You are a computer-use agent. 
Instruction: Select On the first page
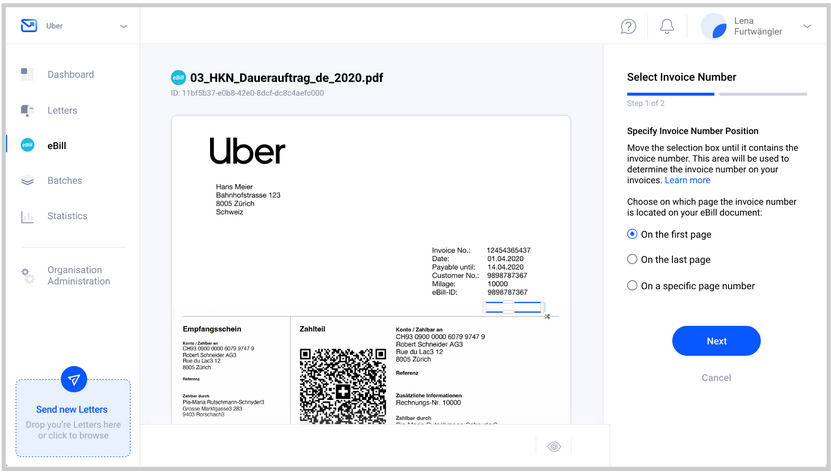669,234
